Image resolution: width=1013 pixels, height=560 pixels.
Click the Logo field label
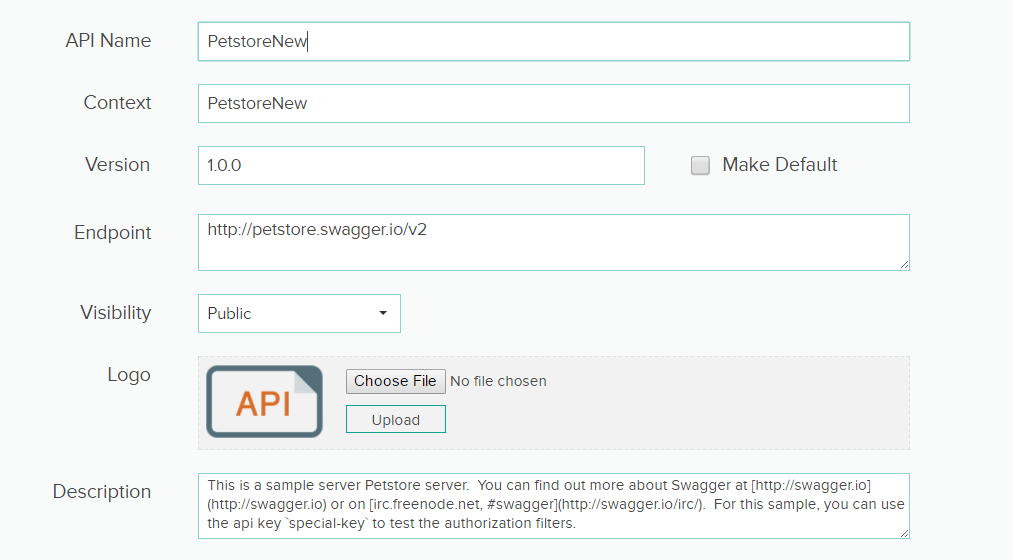[129, 375]
